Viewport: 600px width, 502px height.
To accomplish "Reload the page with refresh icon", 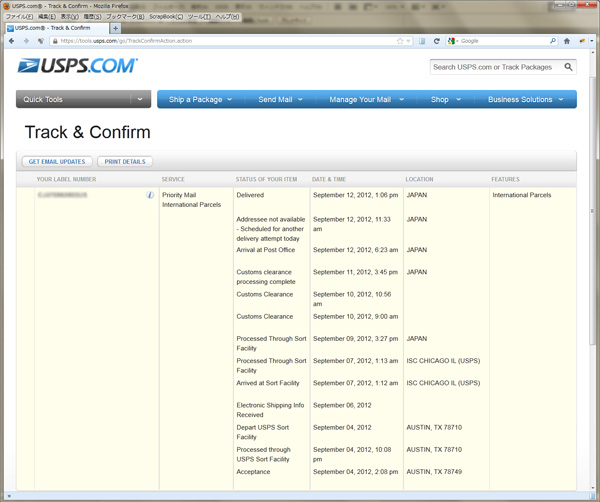I will pos(436,41).
